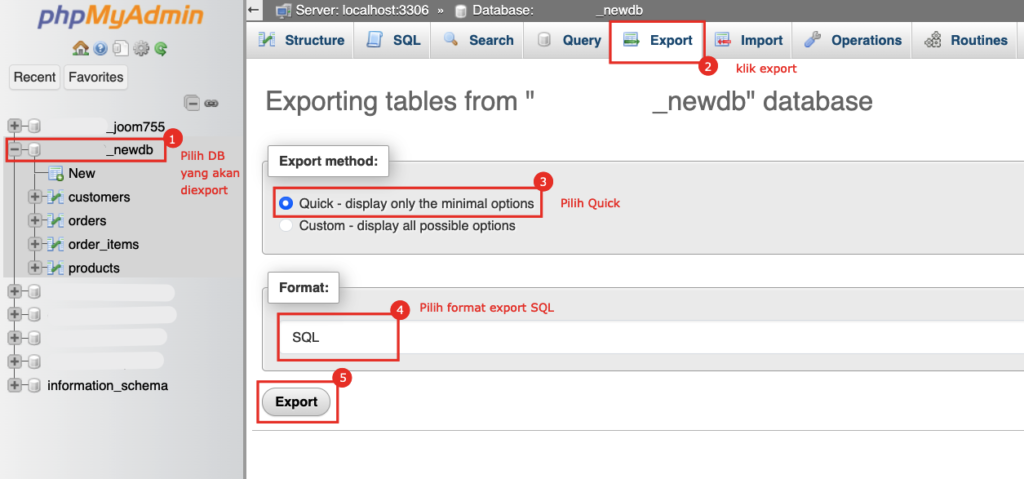Expand the order_items table node
The width and height of the screenshot is (1024, 479).
click(x=35, y=244)
